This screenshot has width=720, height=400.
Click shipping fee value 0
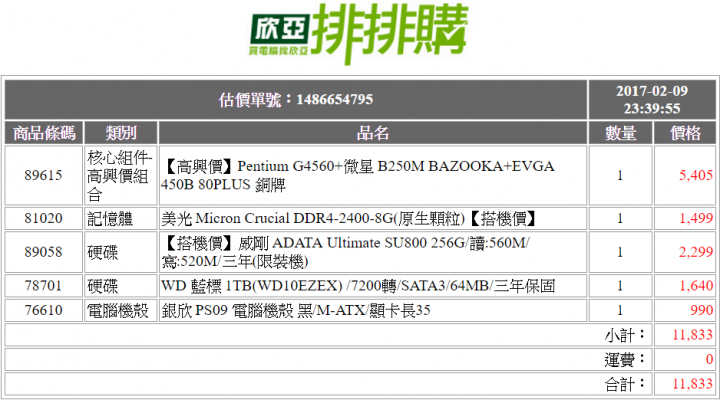(709, 359)
